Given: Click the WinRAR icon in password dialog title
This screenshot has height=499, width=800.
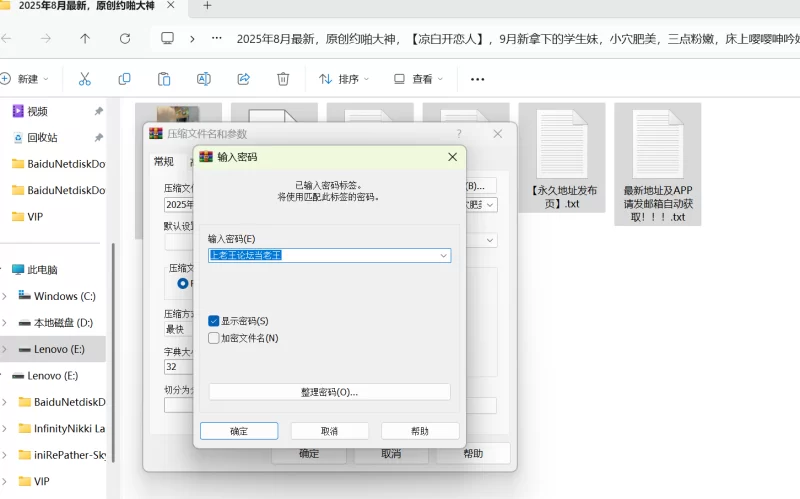Looking at the screenshot, I should coord(206,157).
